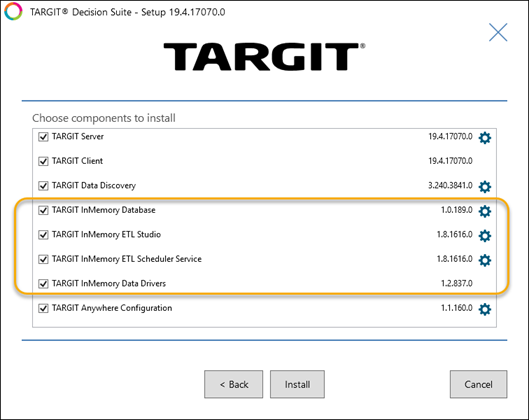529x420 pixels.
Task: Uncheck the TARGIT Client checkbox
Action: pyautogui.click(x=43, y=161)
